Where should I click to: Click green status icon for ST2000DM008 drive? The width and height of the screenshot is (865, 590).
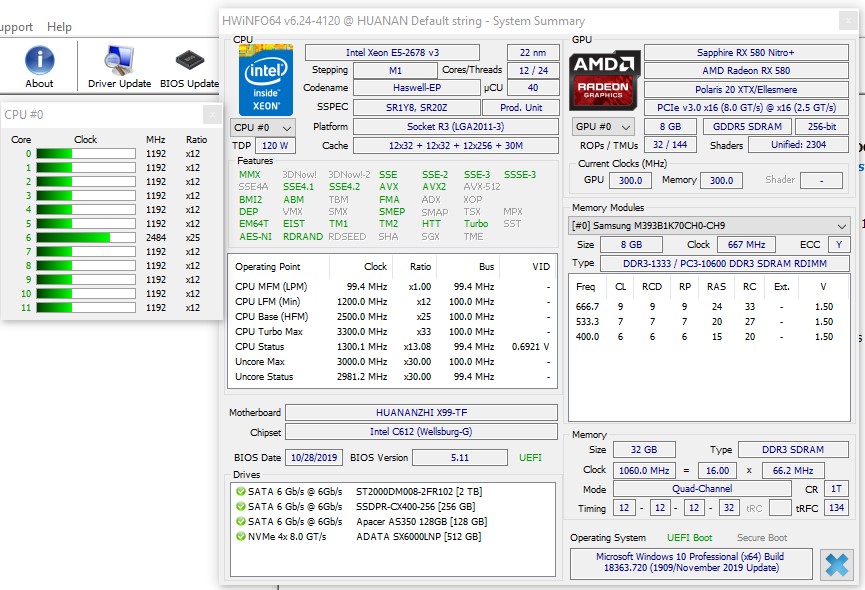click(x=241, y=491)
